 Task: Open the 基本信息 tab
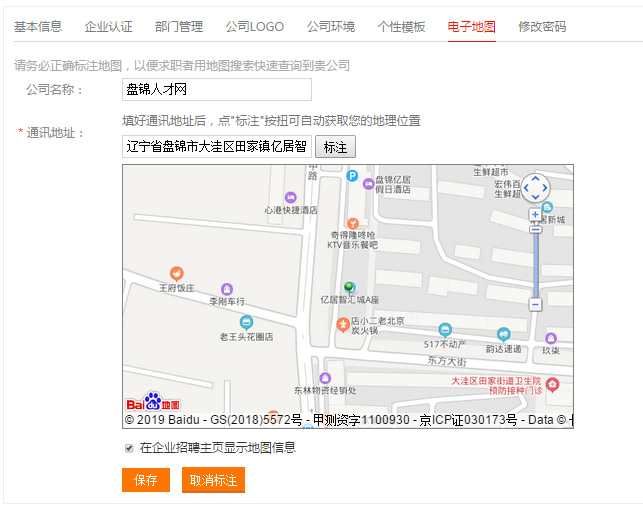point(38,26)
